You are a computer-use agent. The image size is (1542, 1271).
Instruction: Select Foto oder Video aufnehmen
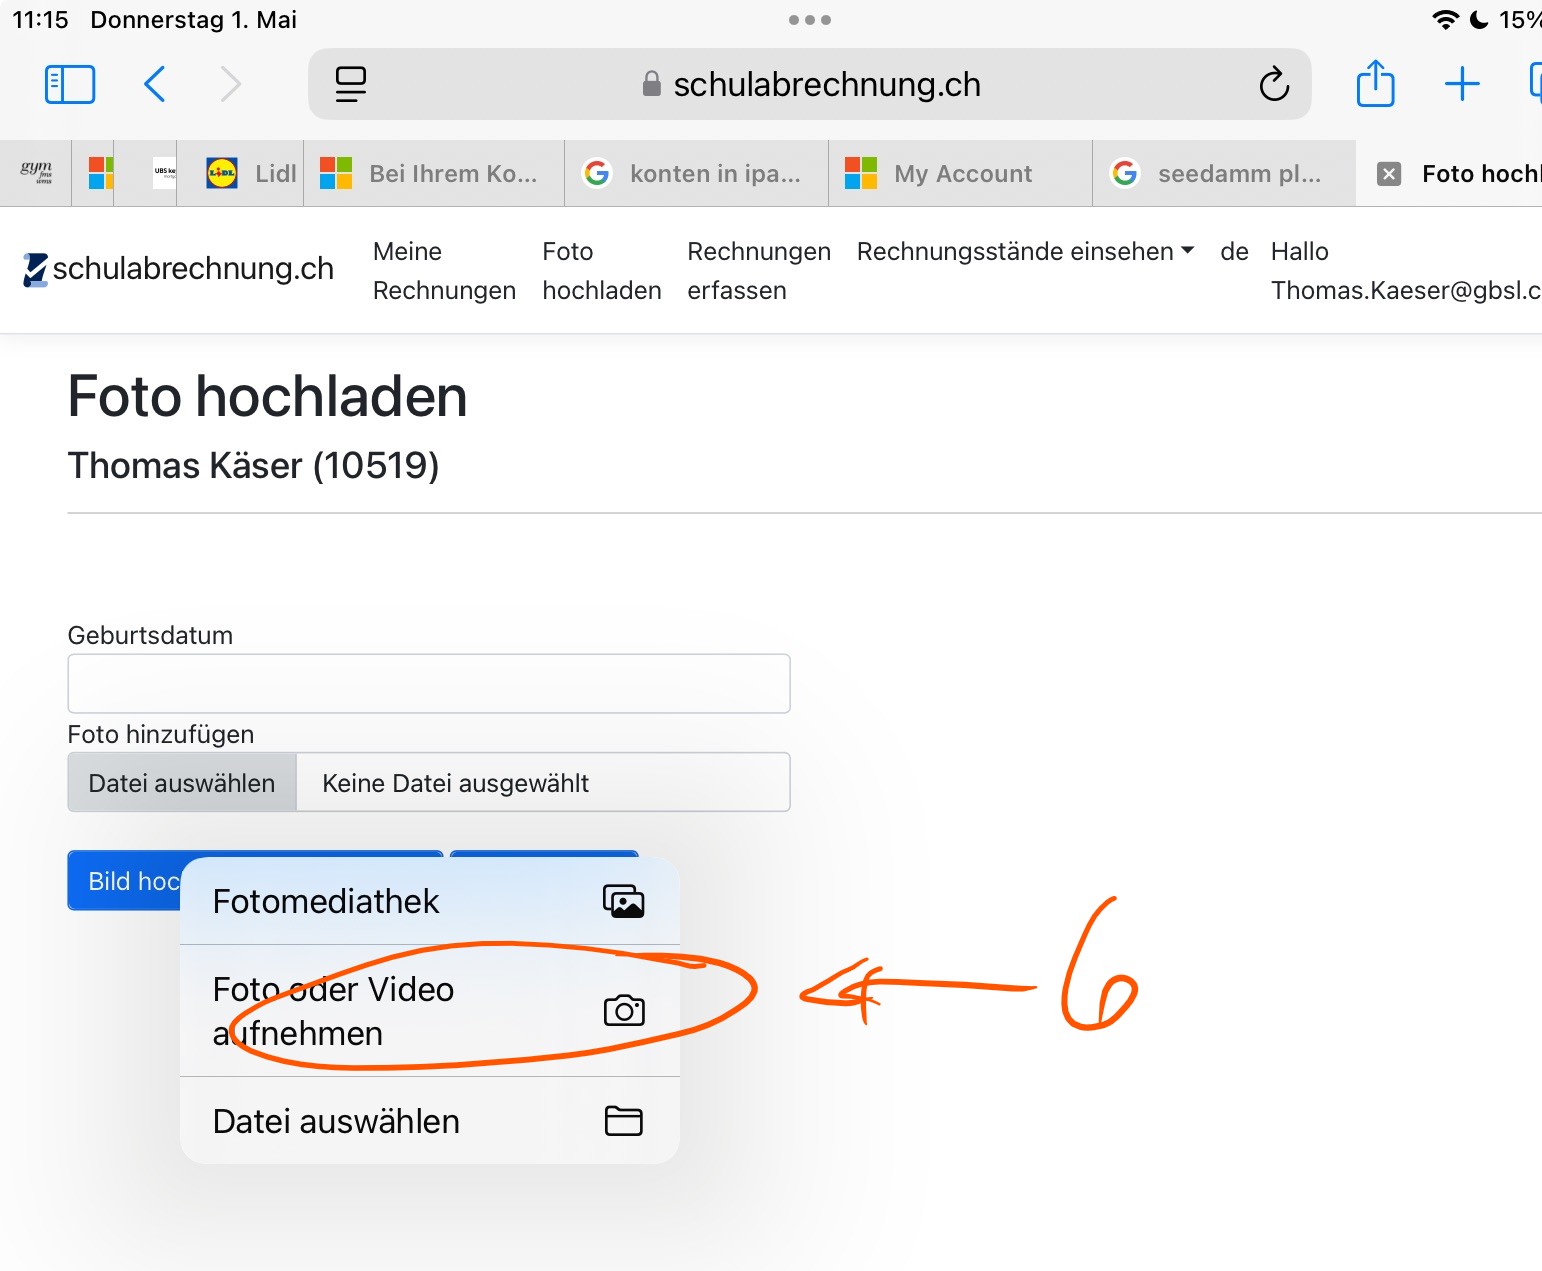pyautogui.click(x=429, y=1011)
